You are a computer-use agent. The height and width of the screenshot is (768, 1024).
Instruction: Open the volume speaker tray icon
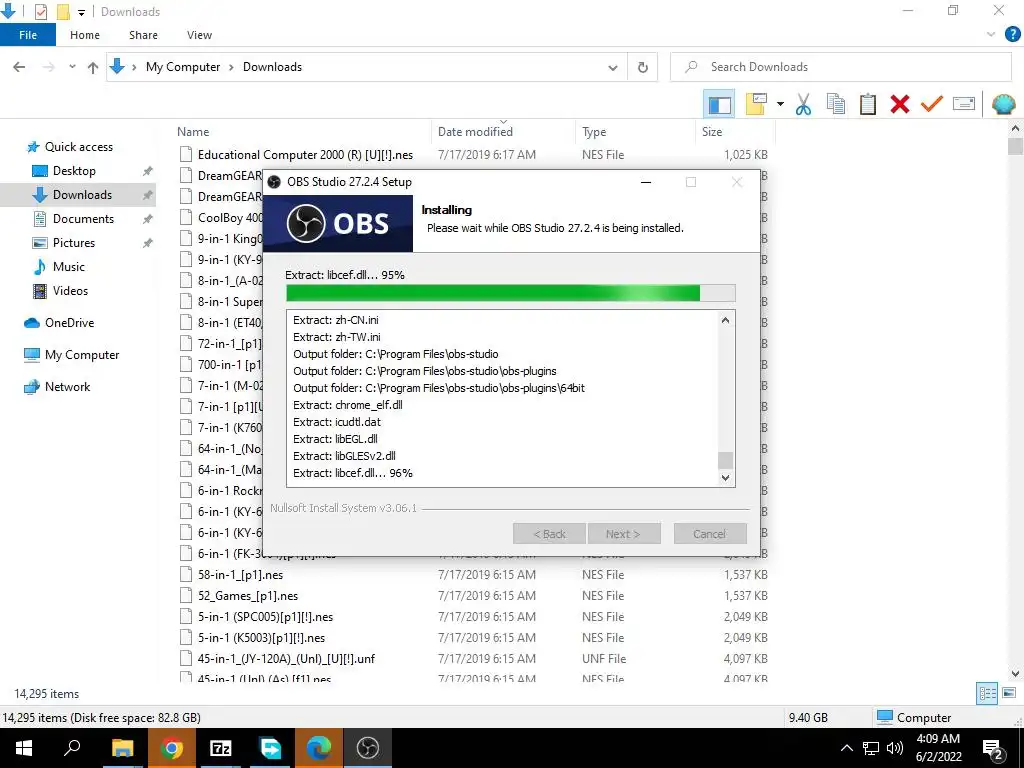[895, 748]
